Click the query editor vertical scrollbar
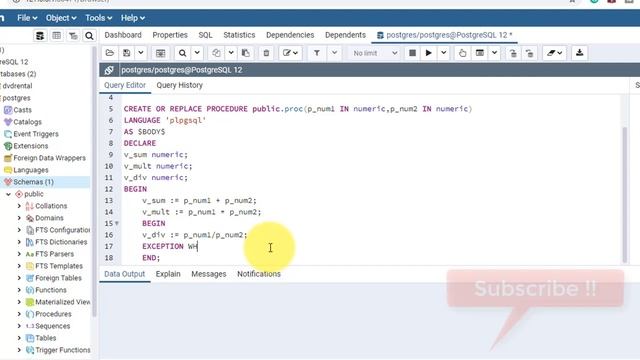 click(624, 194)
